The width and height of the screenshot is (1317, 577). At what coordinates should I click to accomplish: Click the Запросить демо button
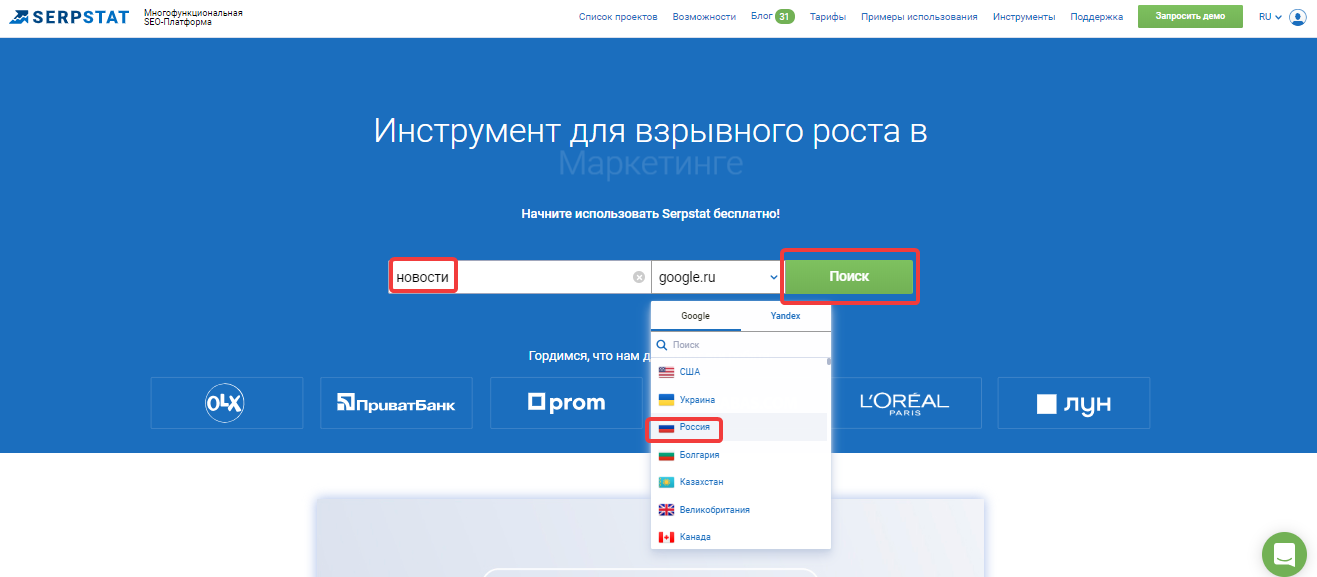1190,16
